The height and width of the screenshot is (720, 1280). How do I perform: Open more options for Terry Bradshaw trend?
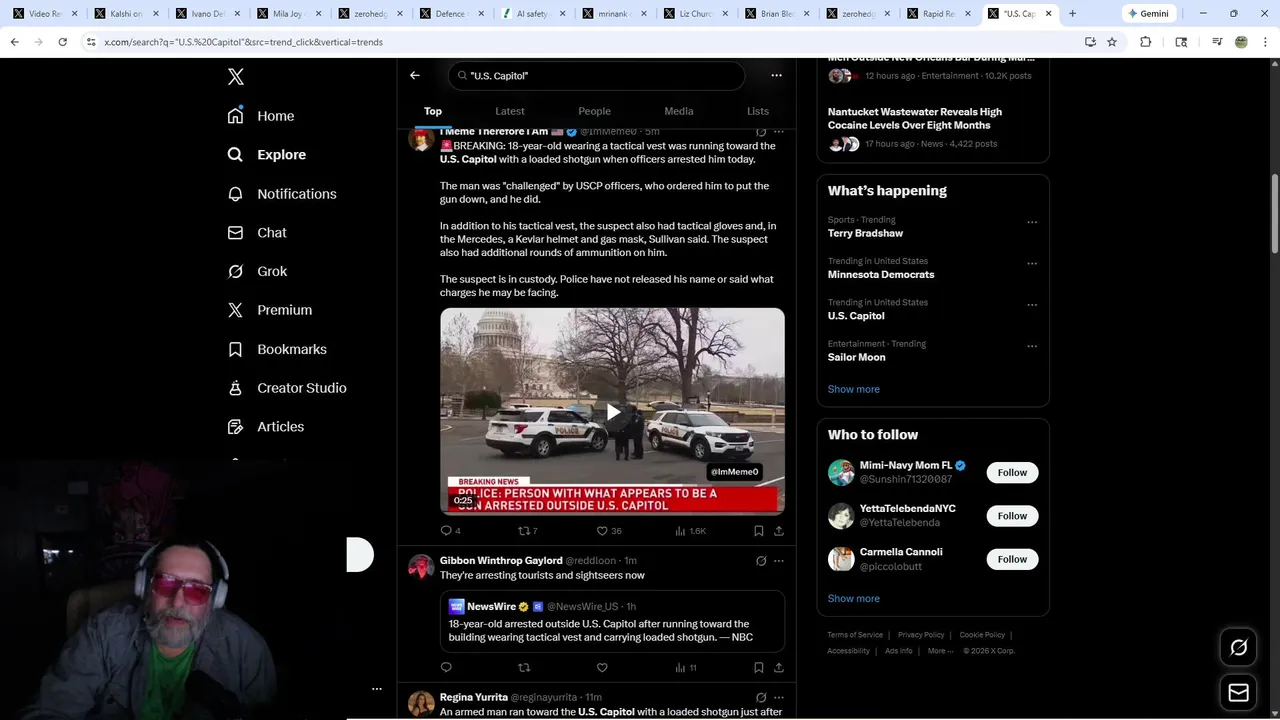point(1032,222)
